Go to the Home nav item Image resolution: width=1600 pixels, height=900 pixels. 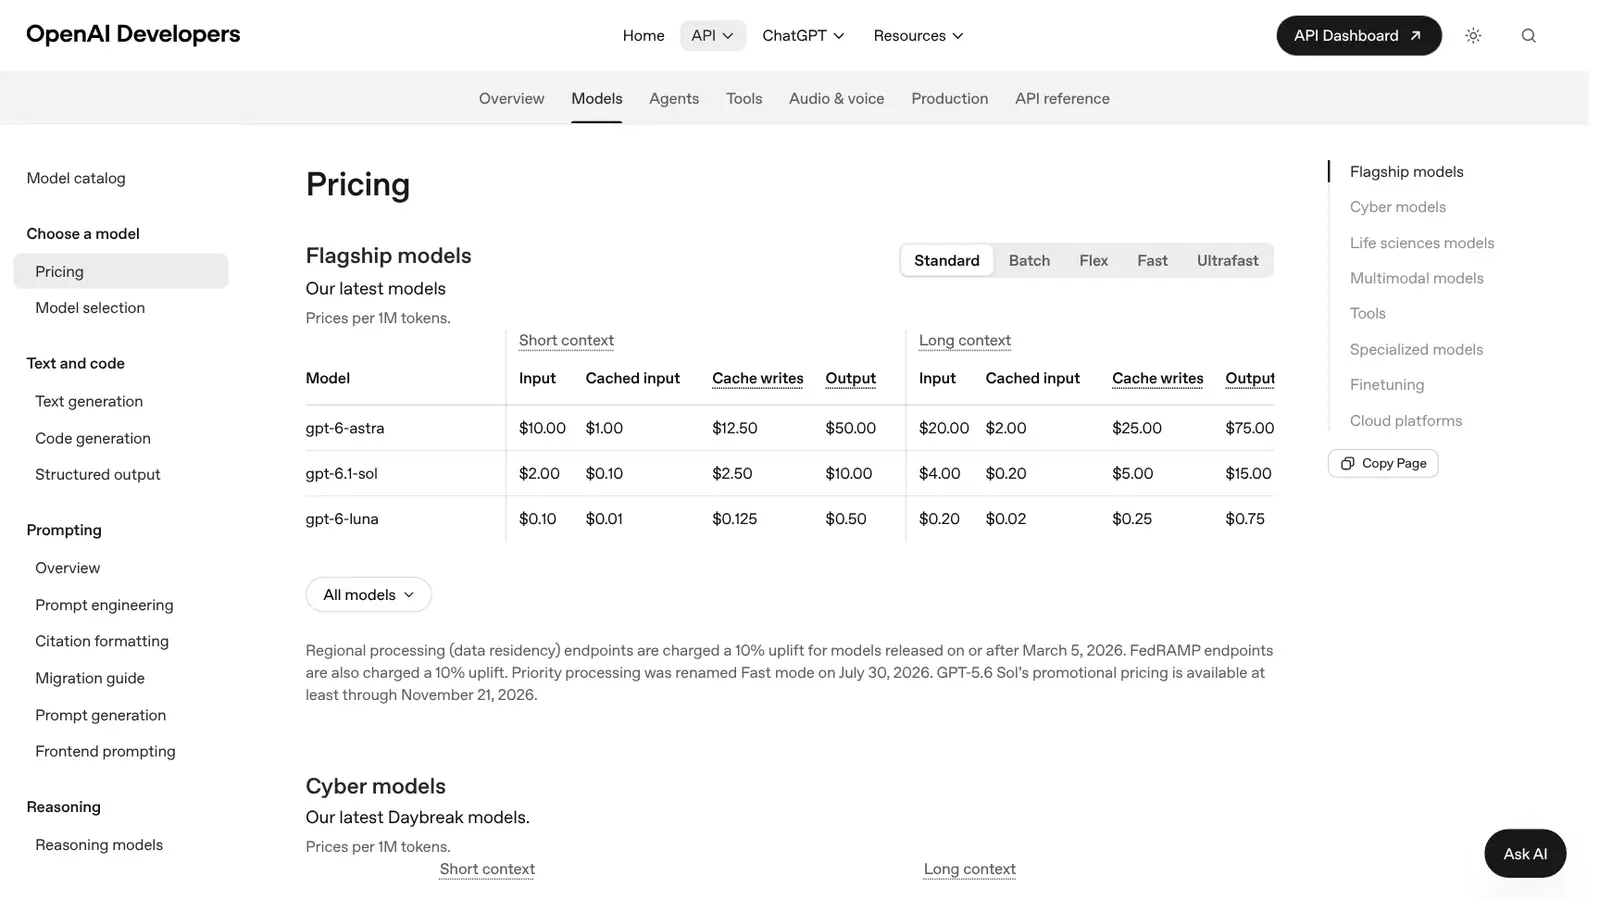point(643,36)
